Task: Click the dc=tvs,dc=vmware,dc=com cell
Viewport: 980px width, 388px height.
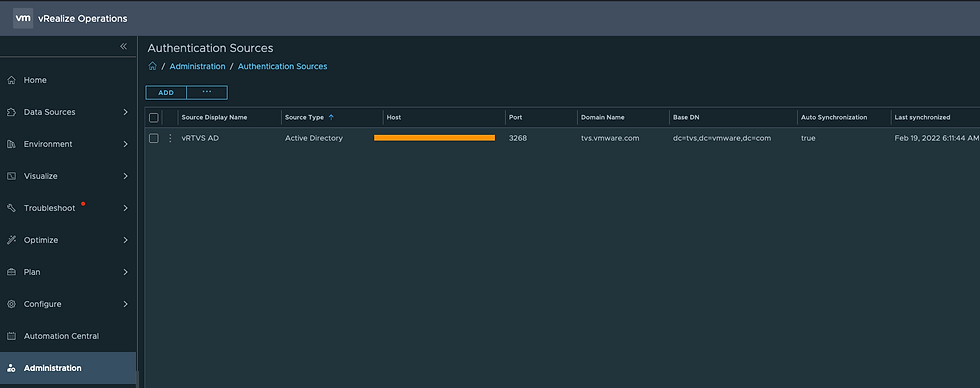Action: (x=722, y=138)
